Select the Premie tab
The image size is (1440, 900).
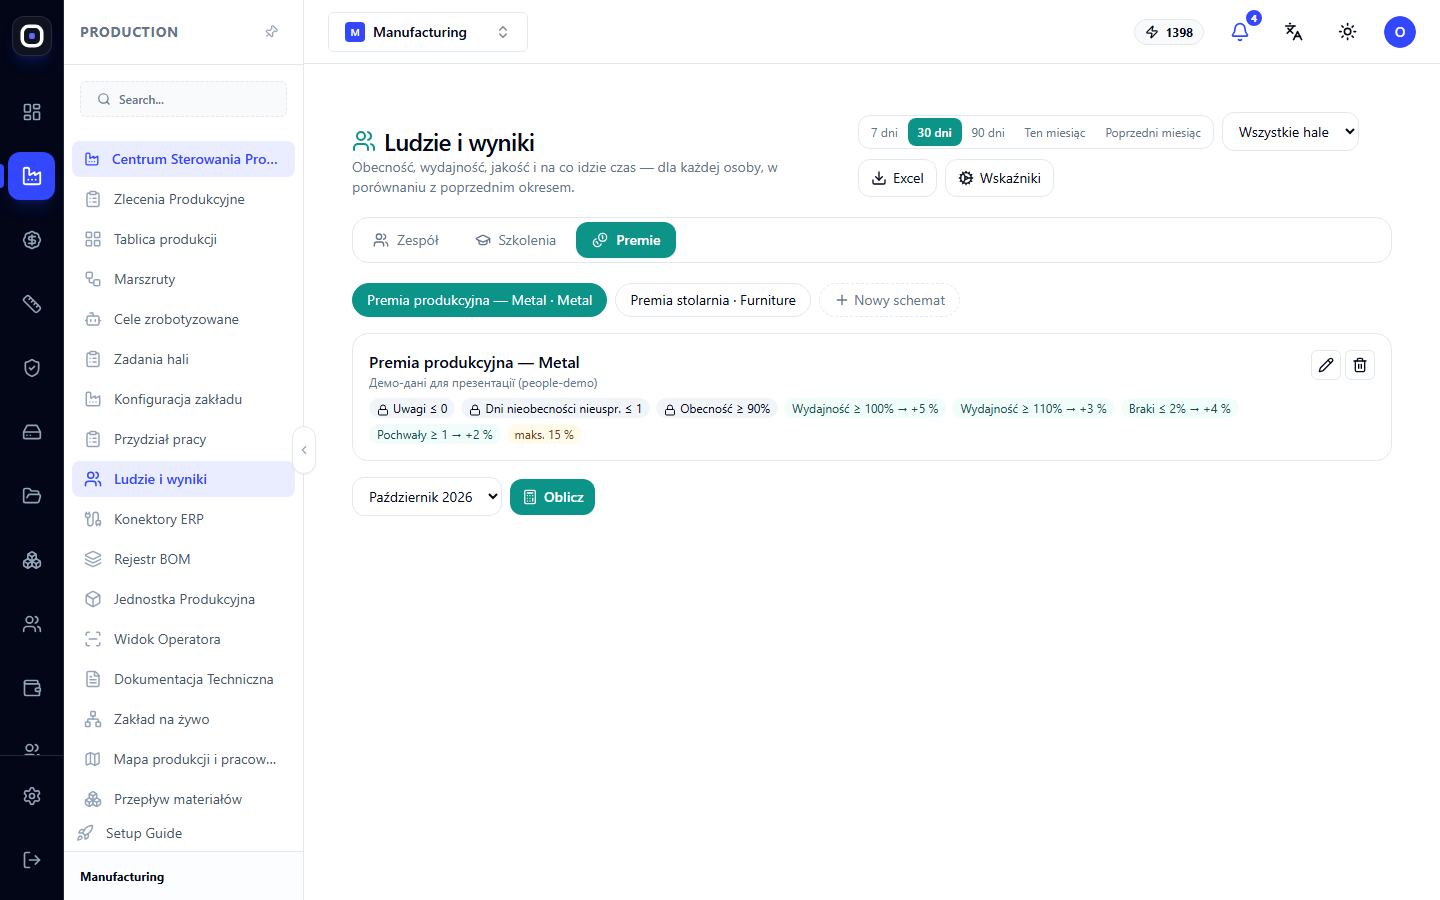[x=626, y=240]
